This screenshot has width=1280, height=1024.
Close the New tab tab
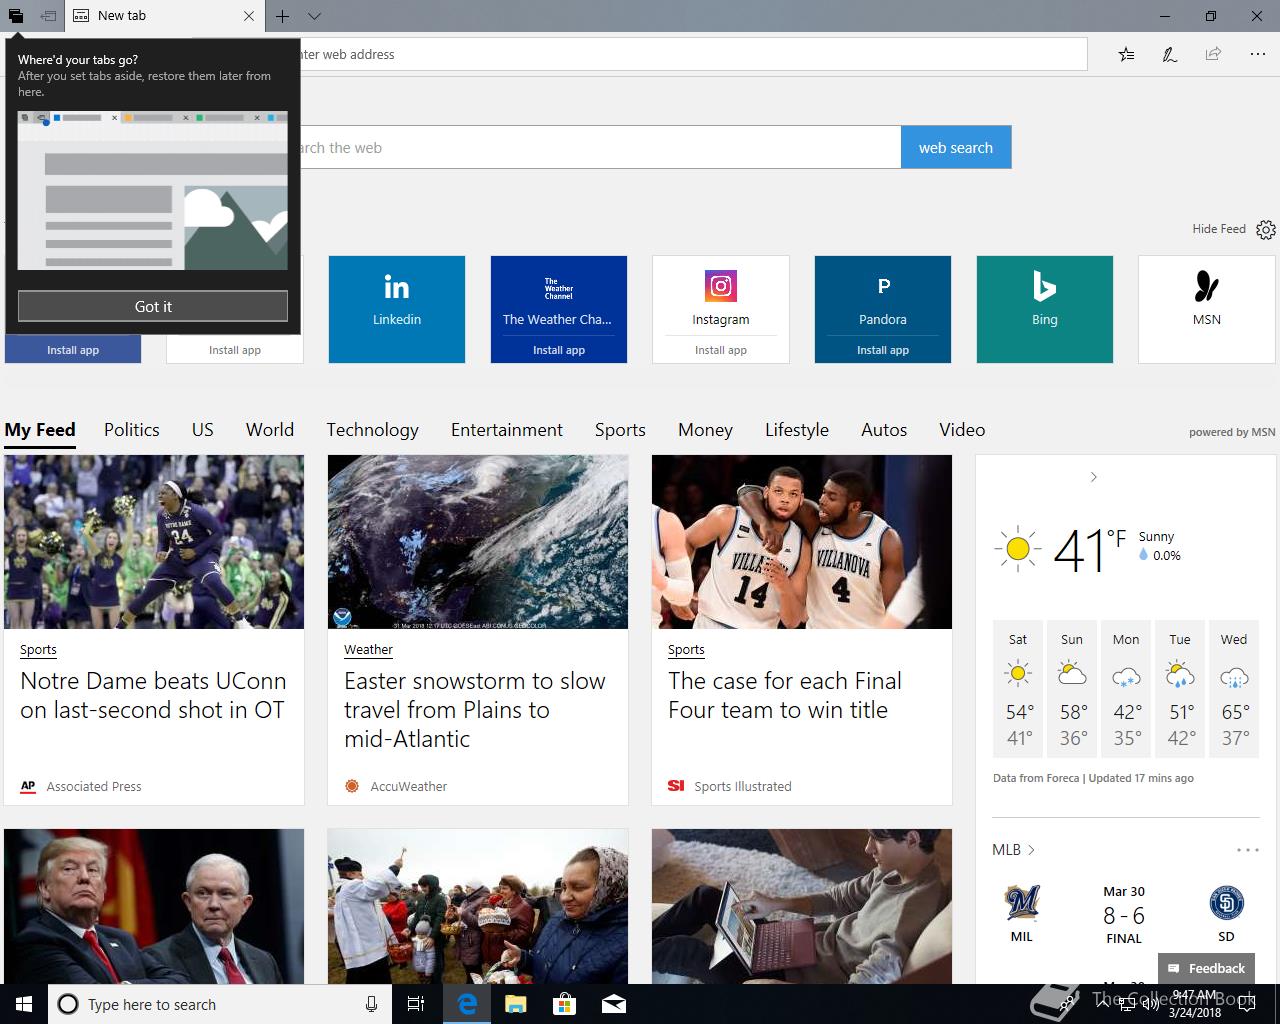pos(249,16)
